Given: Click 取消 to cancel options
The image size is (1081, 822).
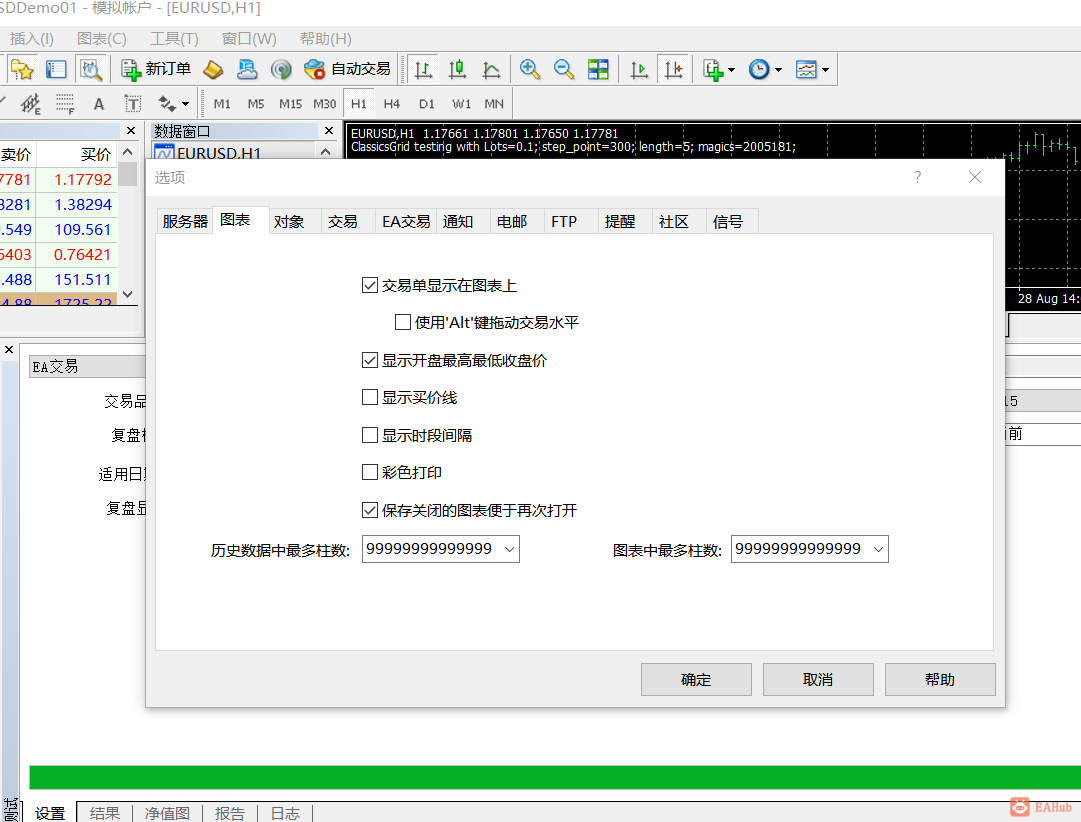Looking at the screenshot, I should pyautogui.click(x=818, y=679).
